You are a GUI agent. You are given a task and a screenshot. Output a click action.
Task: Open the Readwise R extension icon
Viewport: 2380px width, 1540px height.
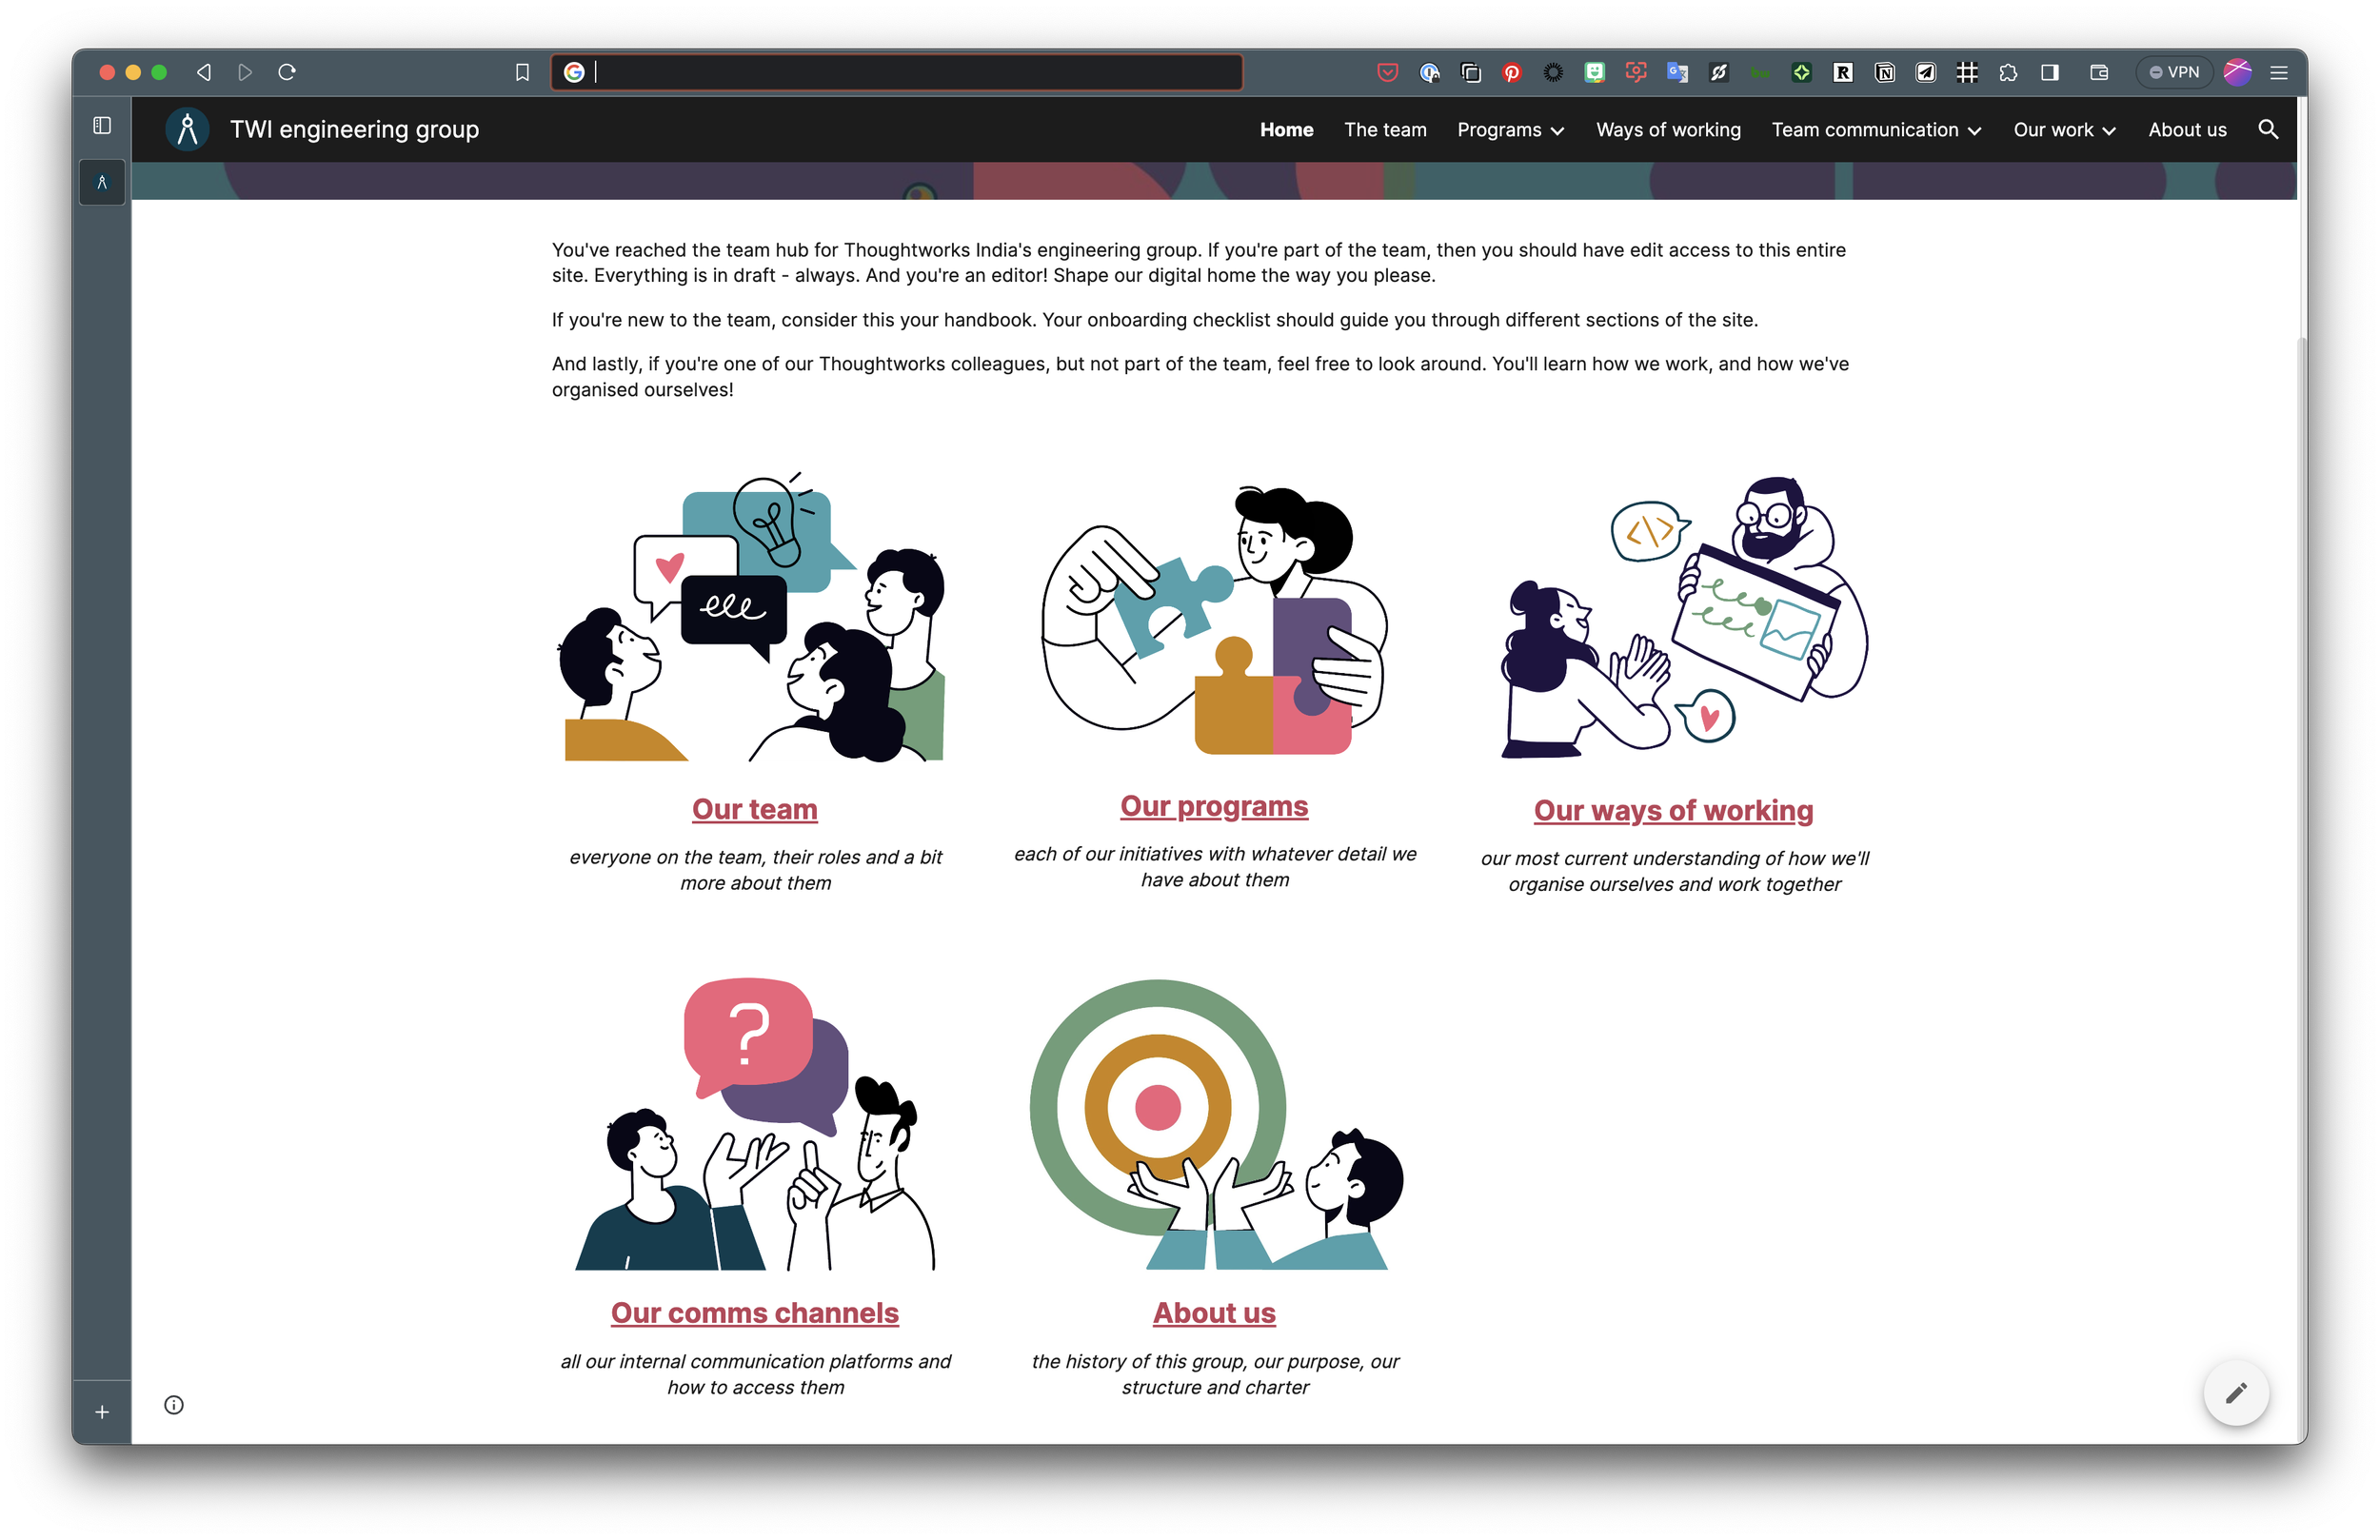click(1842, 72)
